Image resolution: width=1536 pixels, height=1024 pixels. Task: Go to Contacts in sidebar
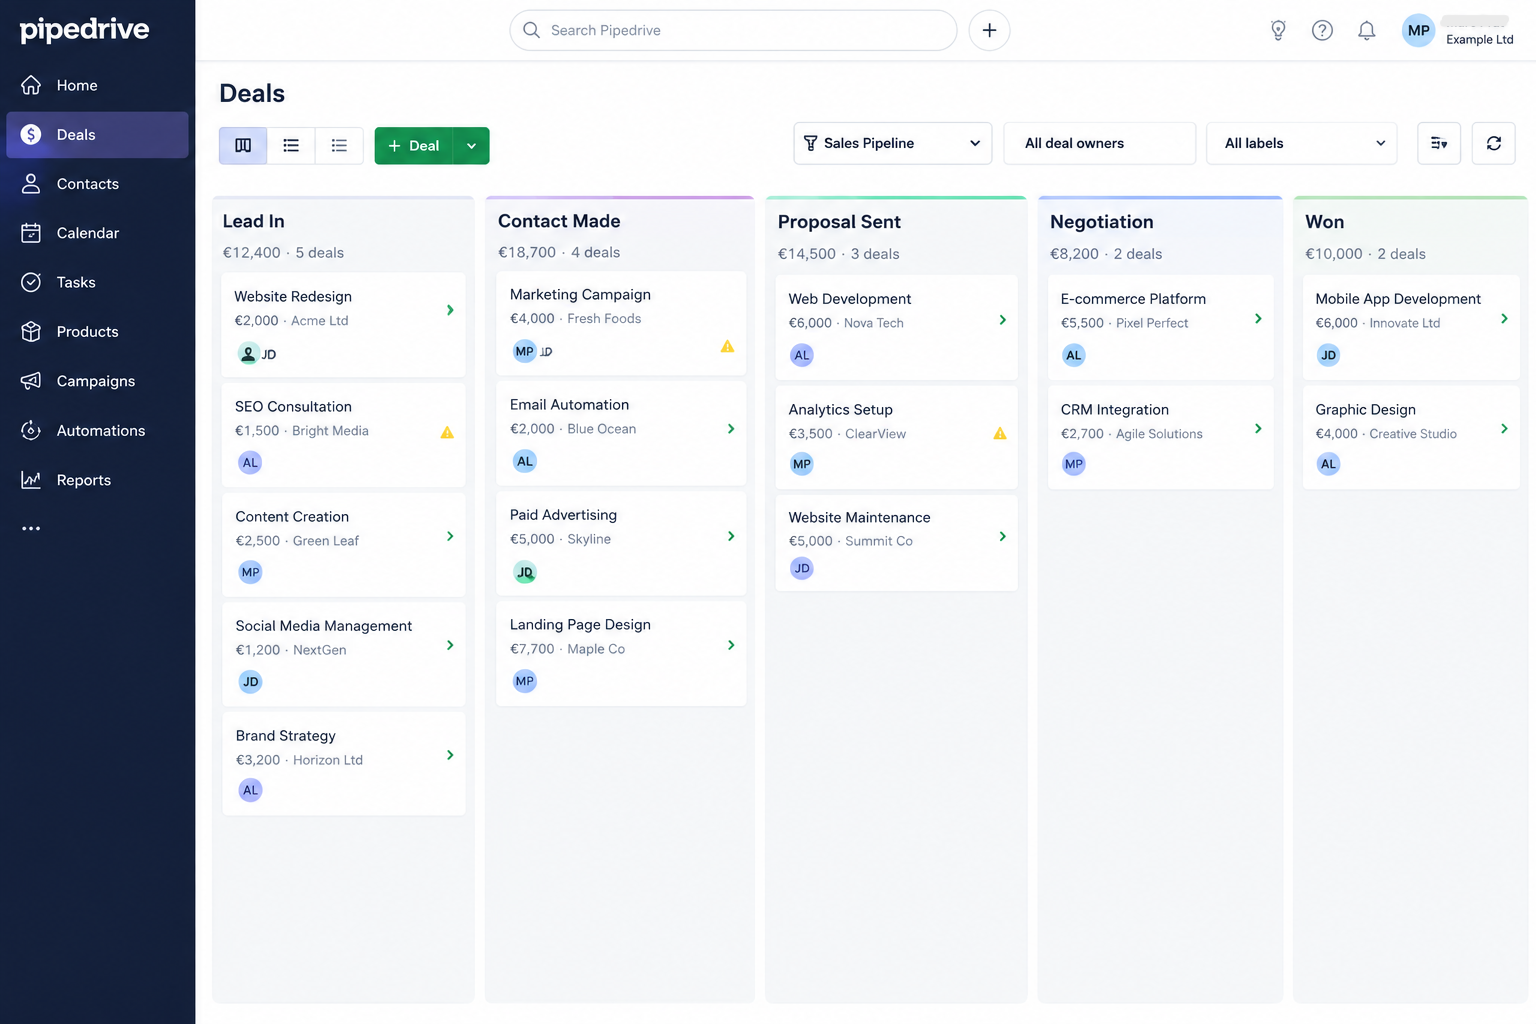point(97,184)
